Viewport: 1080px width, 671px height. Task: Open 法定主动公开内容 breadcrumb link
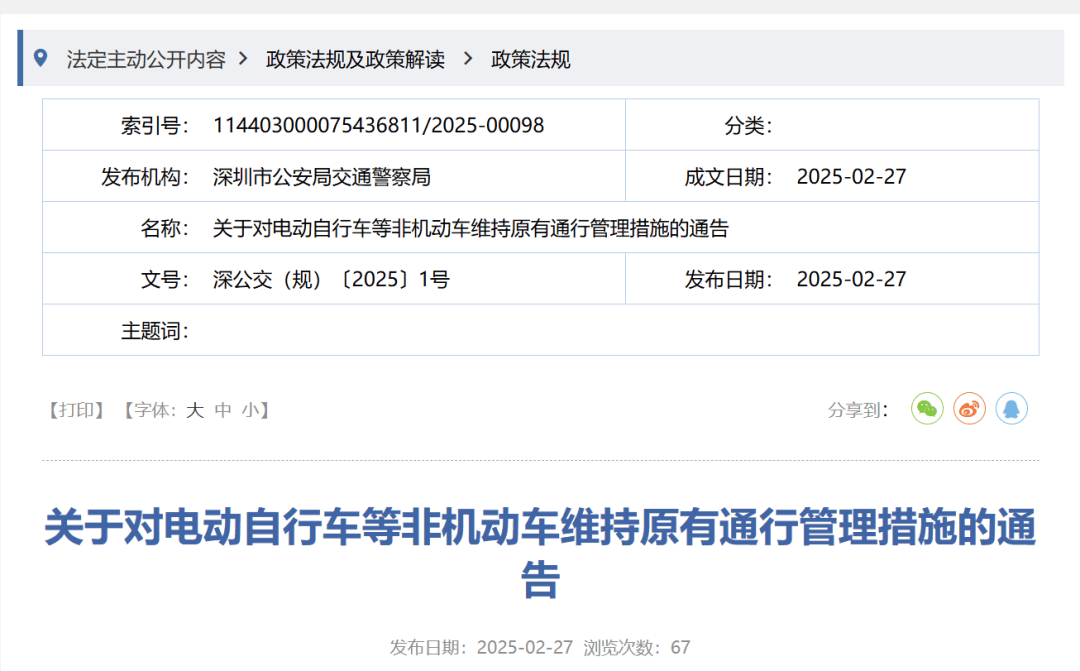point(146,60)
